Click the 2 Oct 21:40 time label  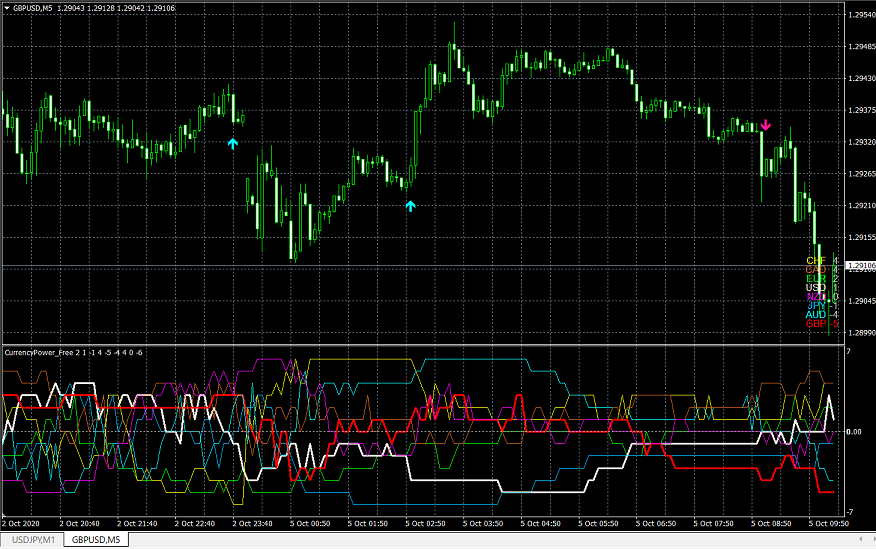(137, 524)
